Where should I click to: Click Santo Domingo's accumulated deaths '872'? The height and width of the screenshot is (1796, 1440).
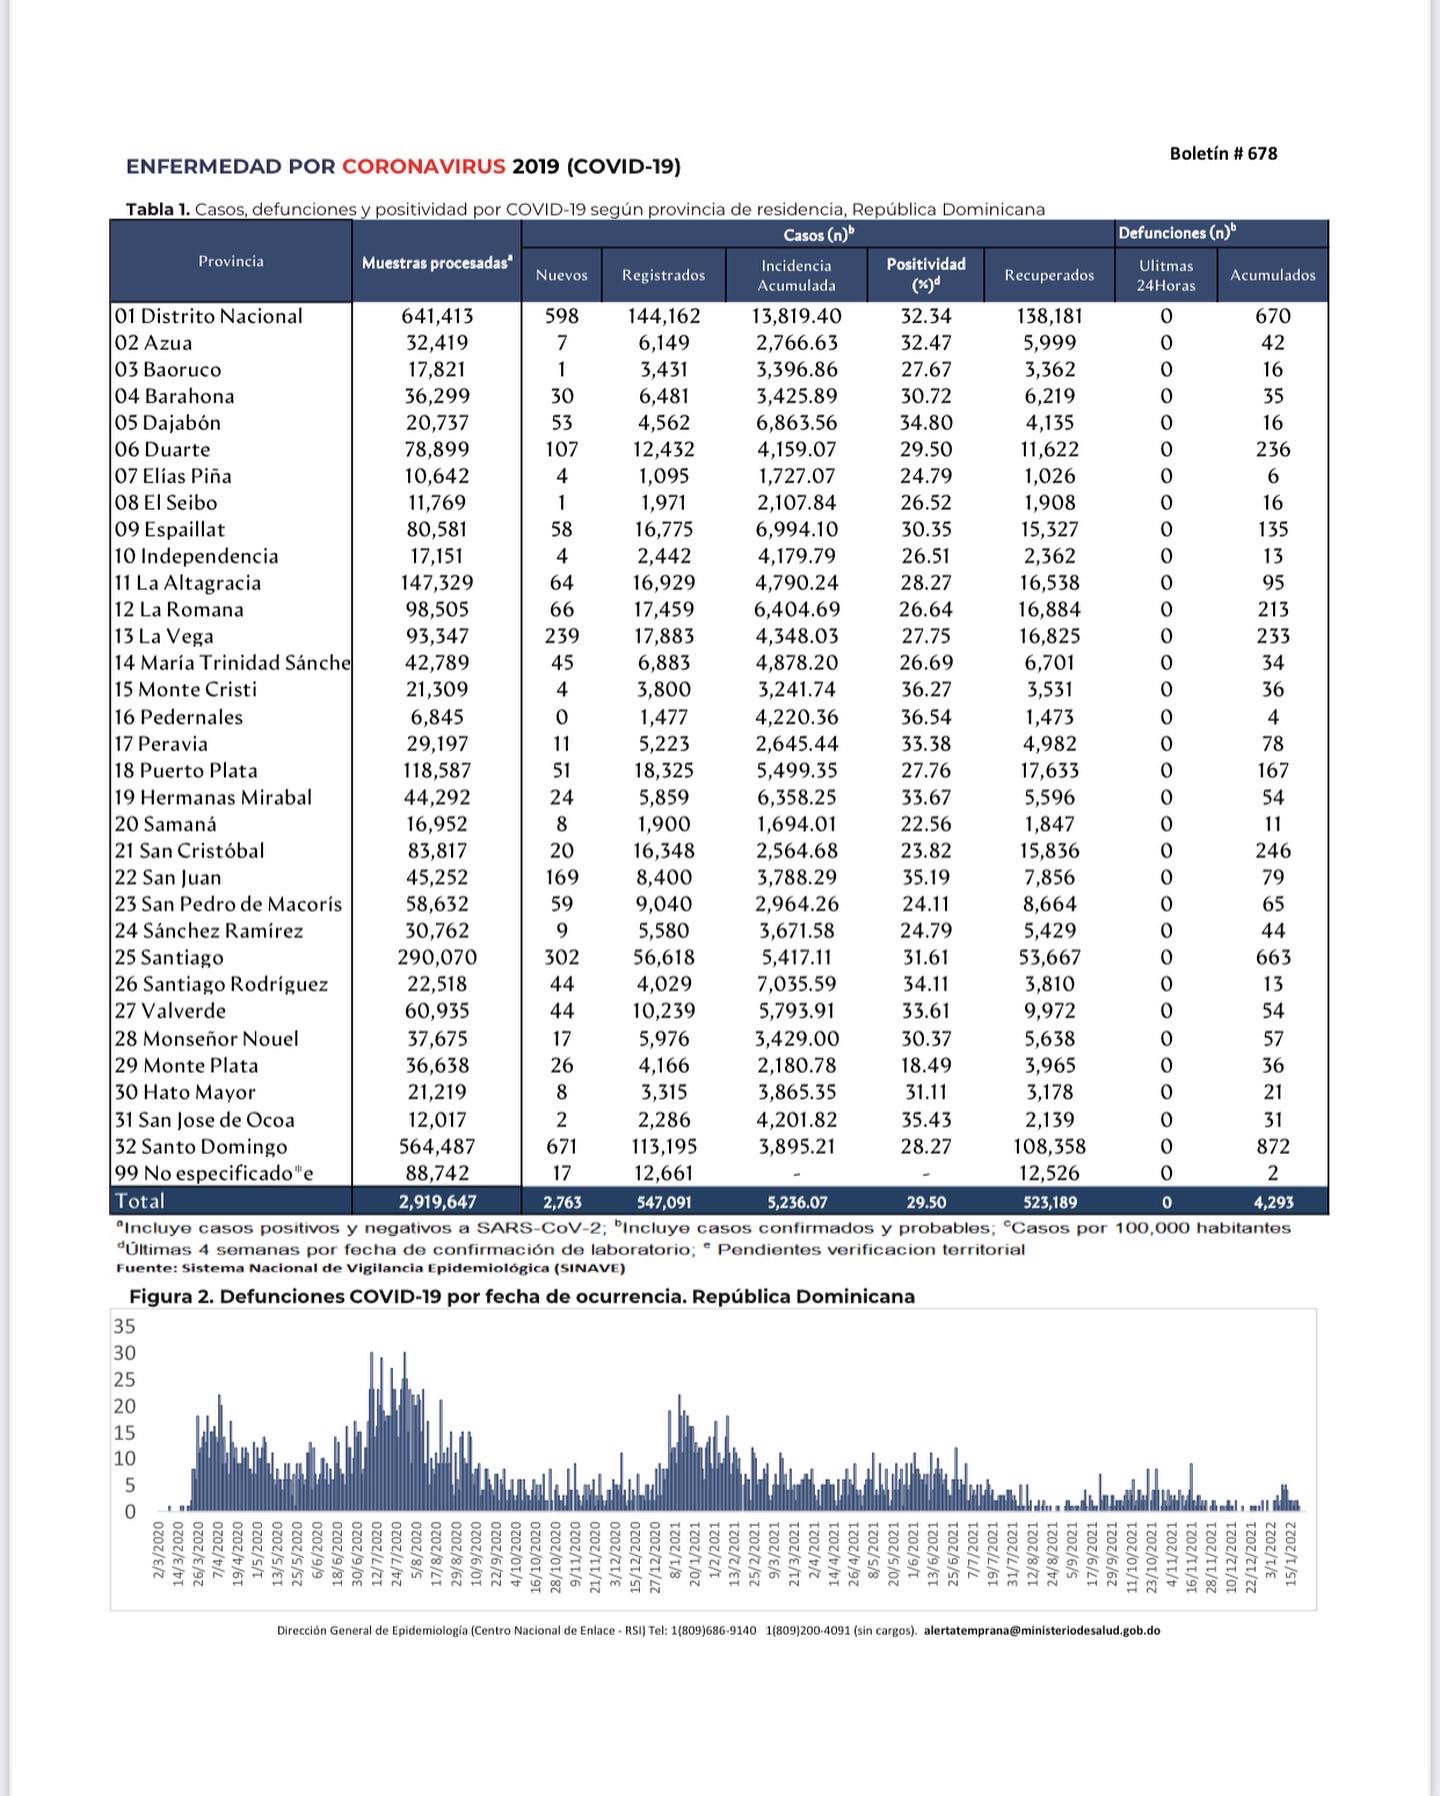[1273, 1147]
